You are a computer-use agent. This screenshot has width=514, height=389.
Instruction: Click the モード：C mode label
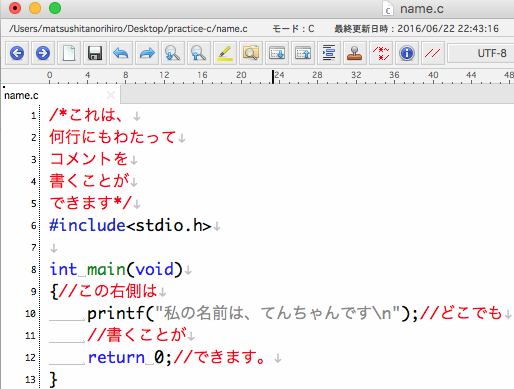[x=293, y=29]
